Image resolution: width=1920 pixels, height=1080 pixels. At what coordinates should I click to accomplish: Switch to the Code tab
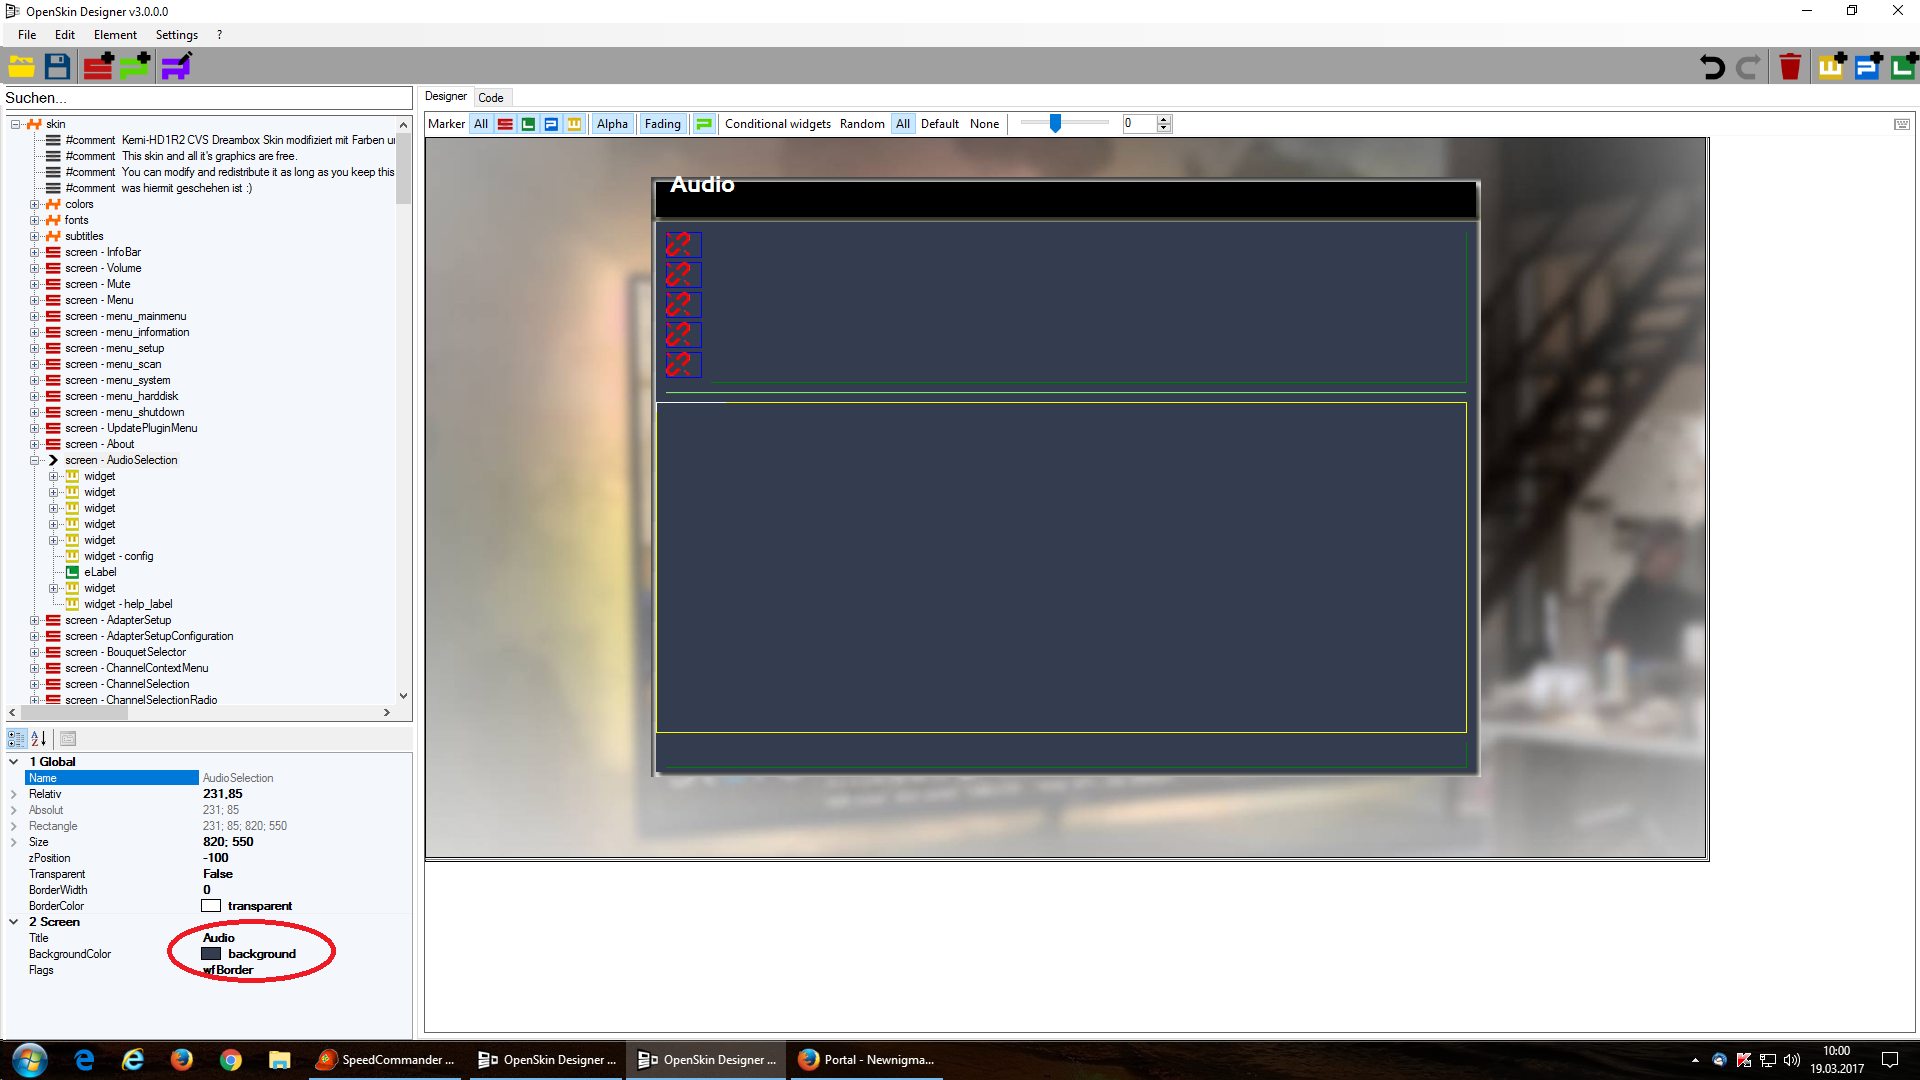(490, 98)
